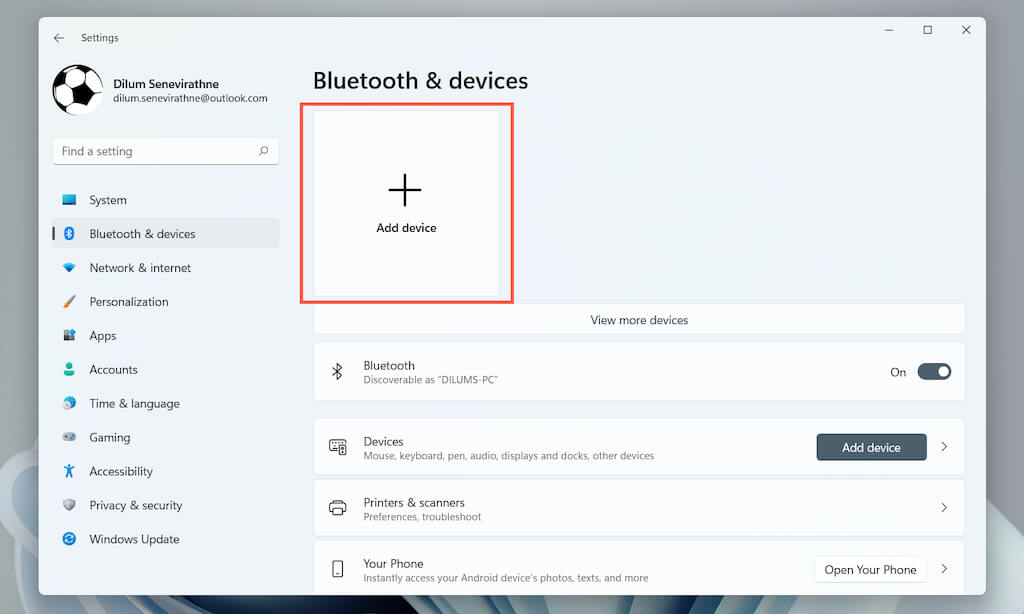Click the Devices keyboard icon
1024x614 pixels.
pyautogui.click(x=338, y=447)
